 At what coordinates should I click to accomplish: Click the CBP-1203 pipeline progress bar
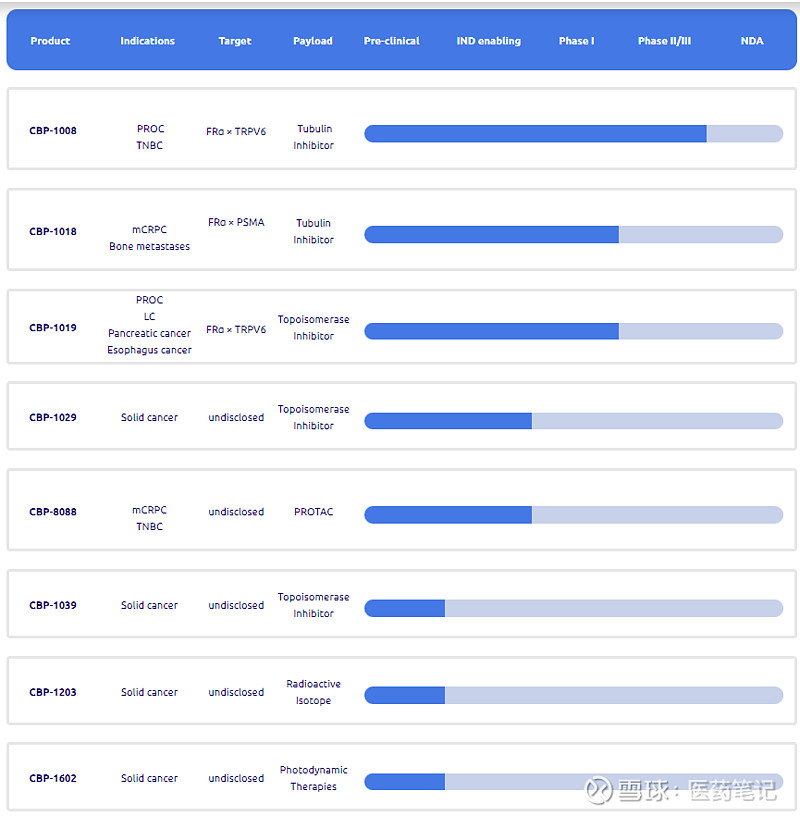coord(573,695)
